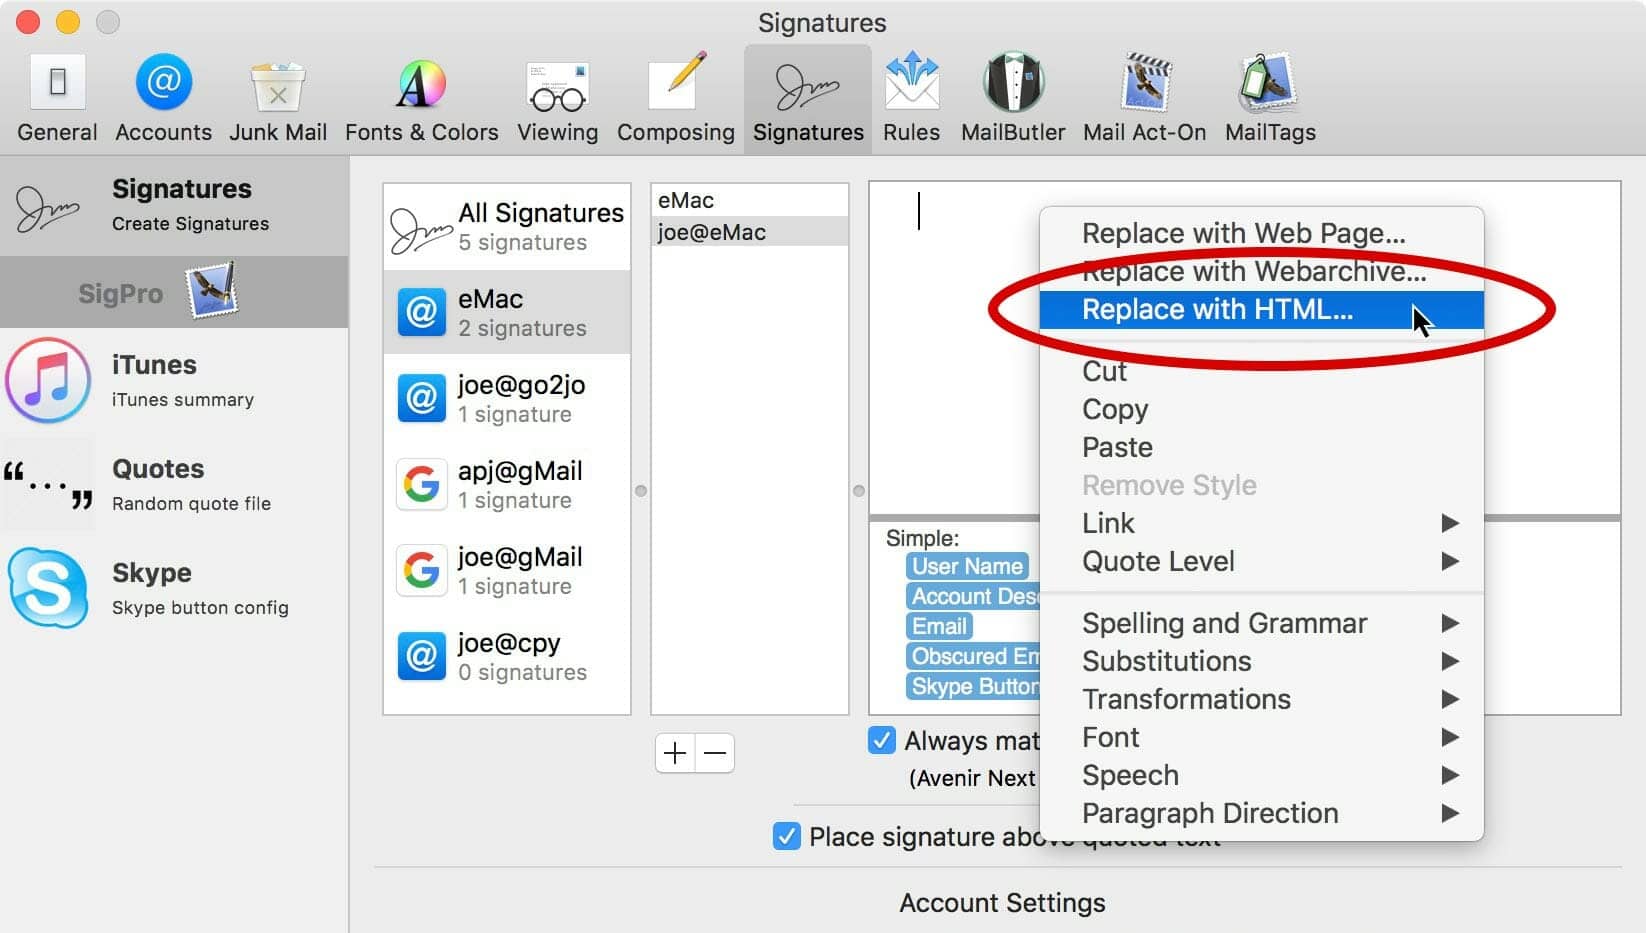Choose Replace with Webarchive…

tap(1261, 271)
